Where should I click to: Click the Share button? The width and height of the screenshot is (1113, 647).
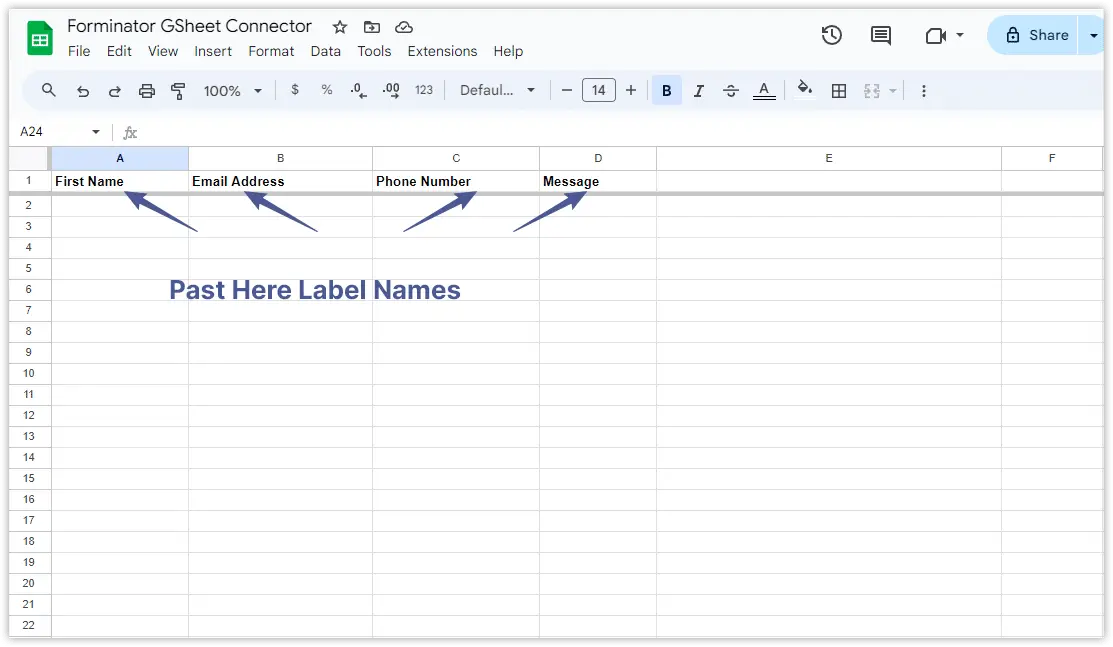[x=1036, y=35]
